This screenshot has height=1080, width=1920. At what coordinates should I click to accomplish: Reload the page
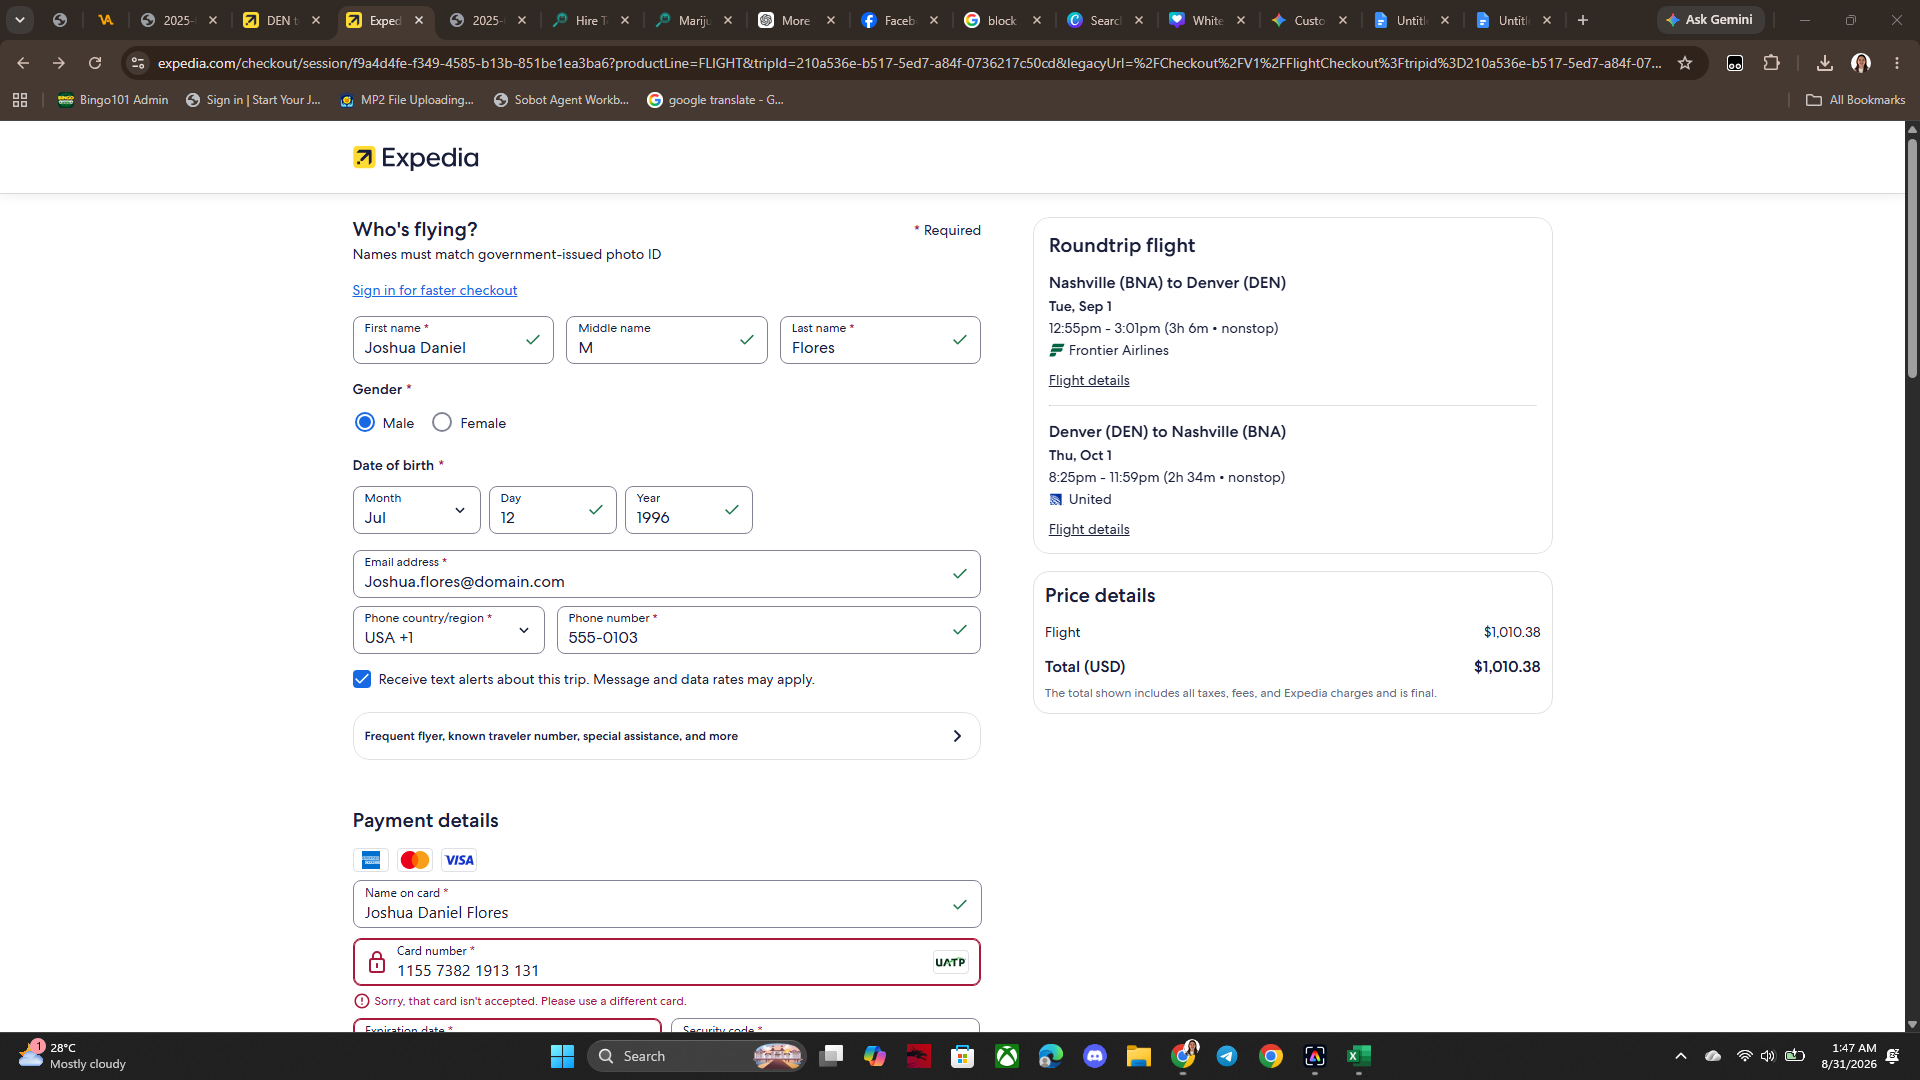95,63
